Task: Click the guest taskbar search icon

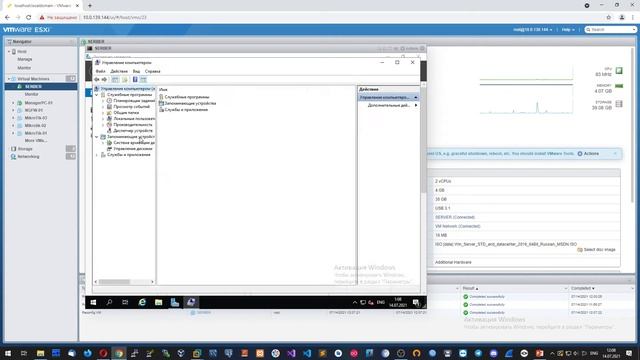Action: 109,302
